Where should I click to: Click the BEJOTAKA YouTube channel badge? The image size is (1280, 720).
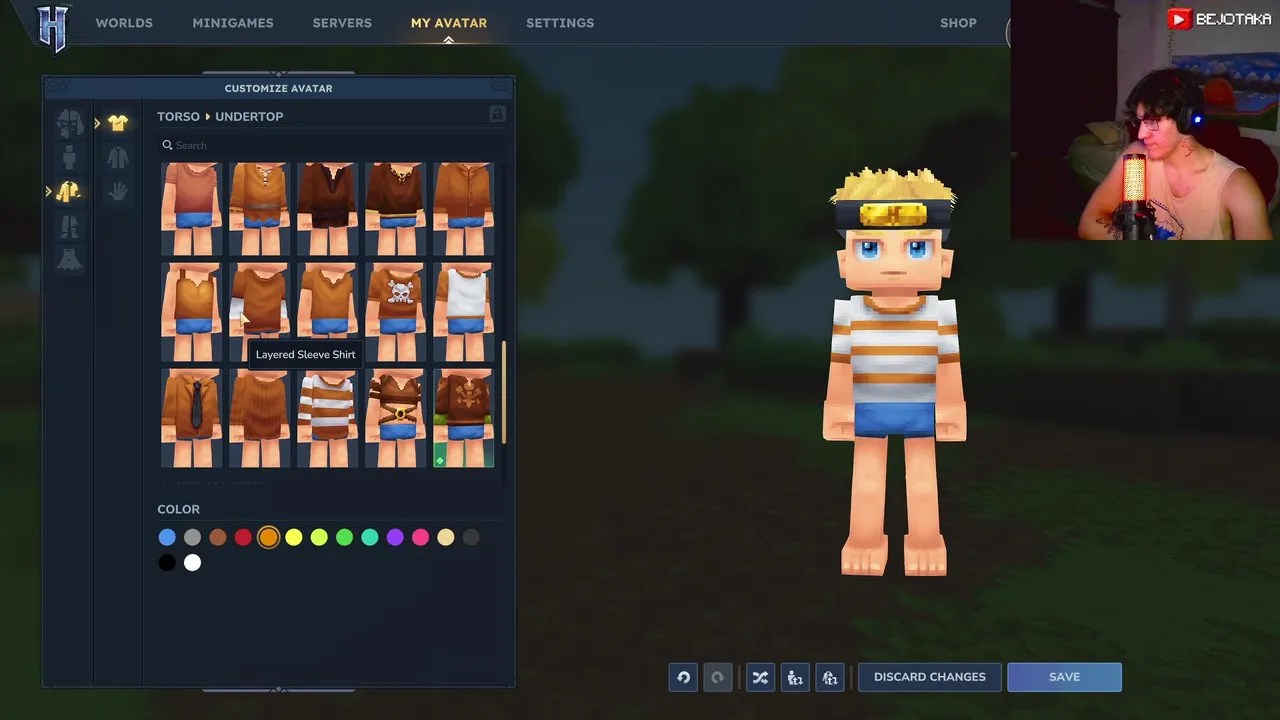point(1220,19)
